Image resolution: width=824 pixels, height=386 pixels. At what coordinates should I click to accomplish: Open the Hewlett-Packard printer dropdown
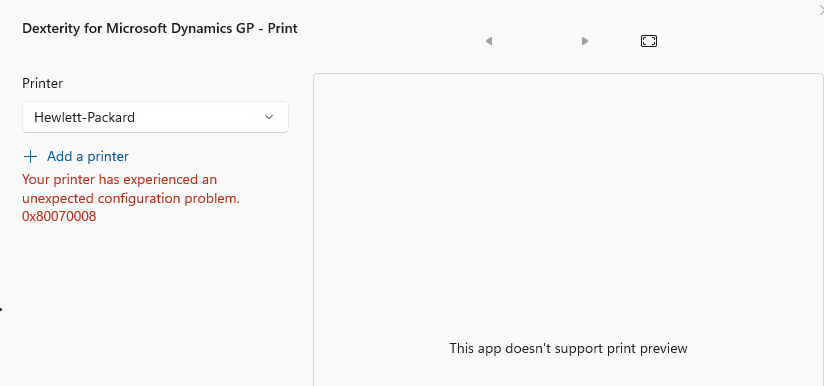point(155,117)
